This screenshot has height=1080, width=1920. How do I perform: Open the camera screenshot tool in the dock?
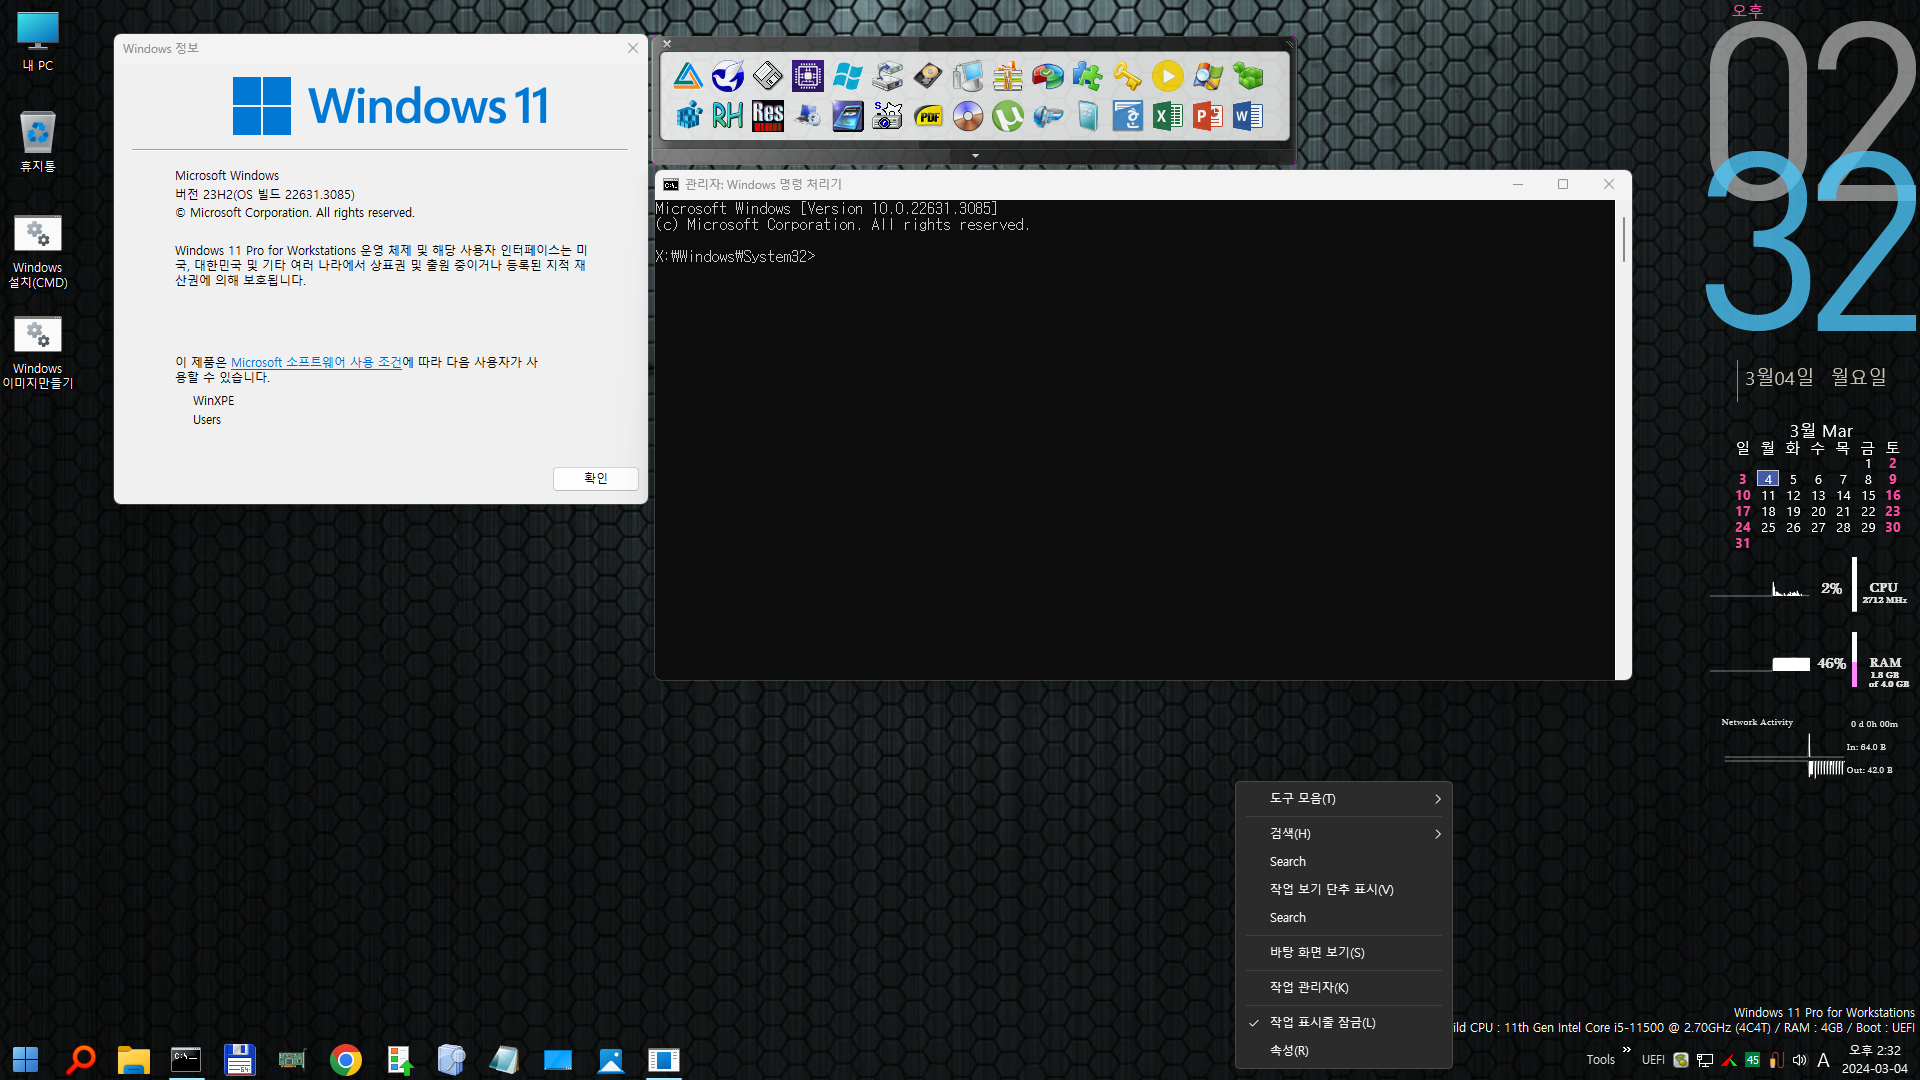coord(887,116)
